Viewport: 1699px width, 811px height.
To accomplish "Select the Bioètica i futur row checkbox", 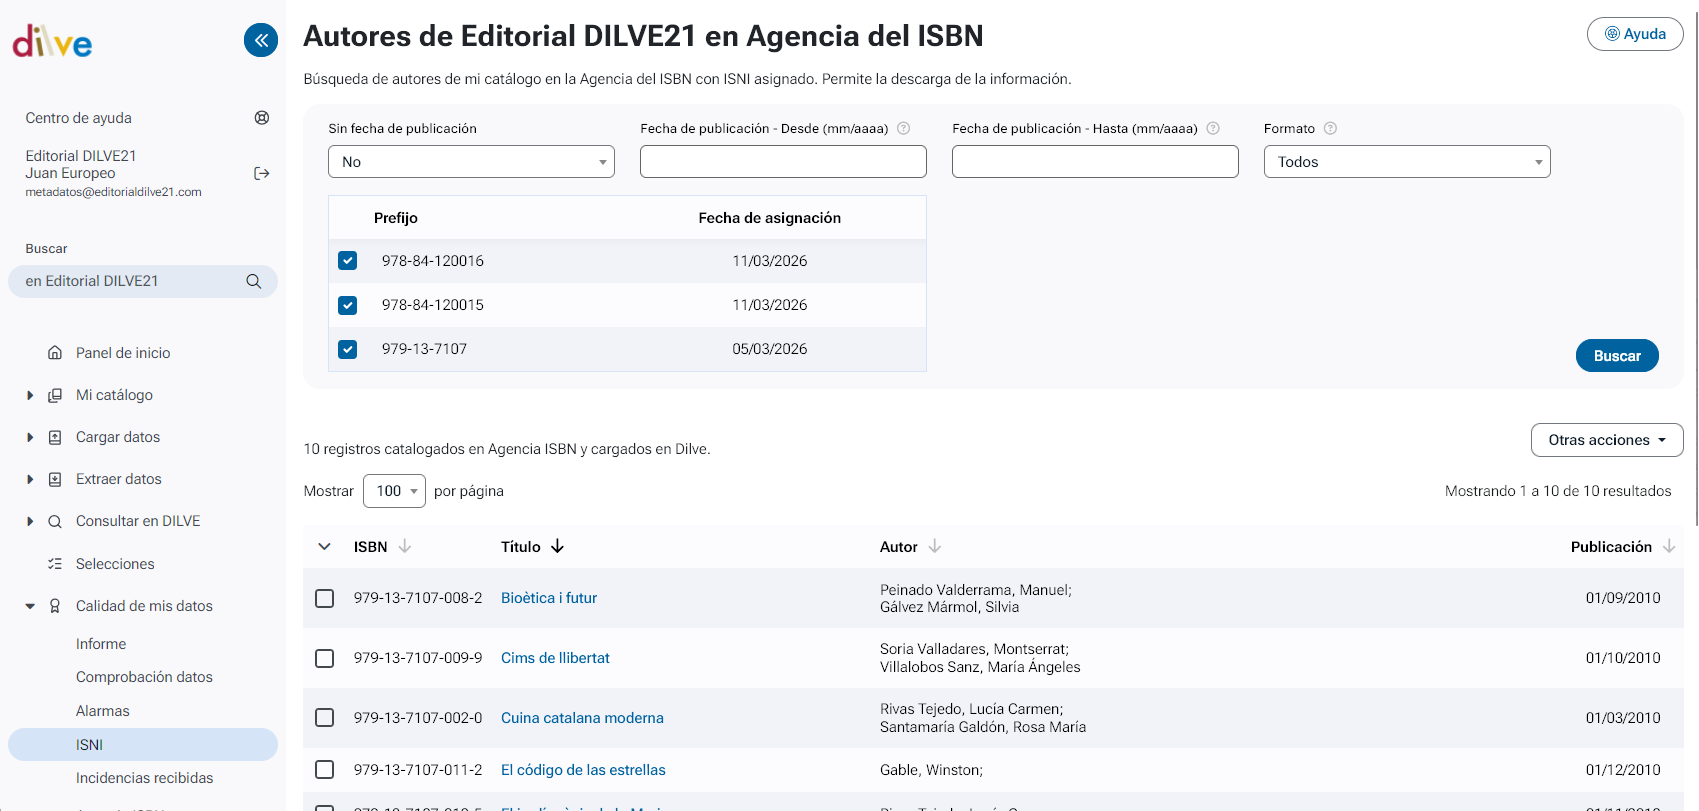I will (325, 598).
